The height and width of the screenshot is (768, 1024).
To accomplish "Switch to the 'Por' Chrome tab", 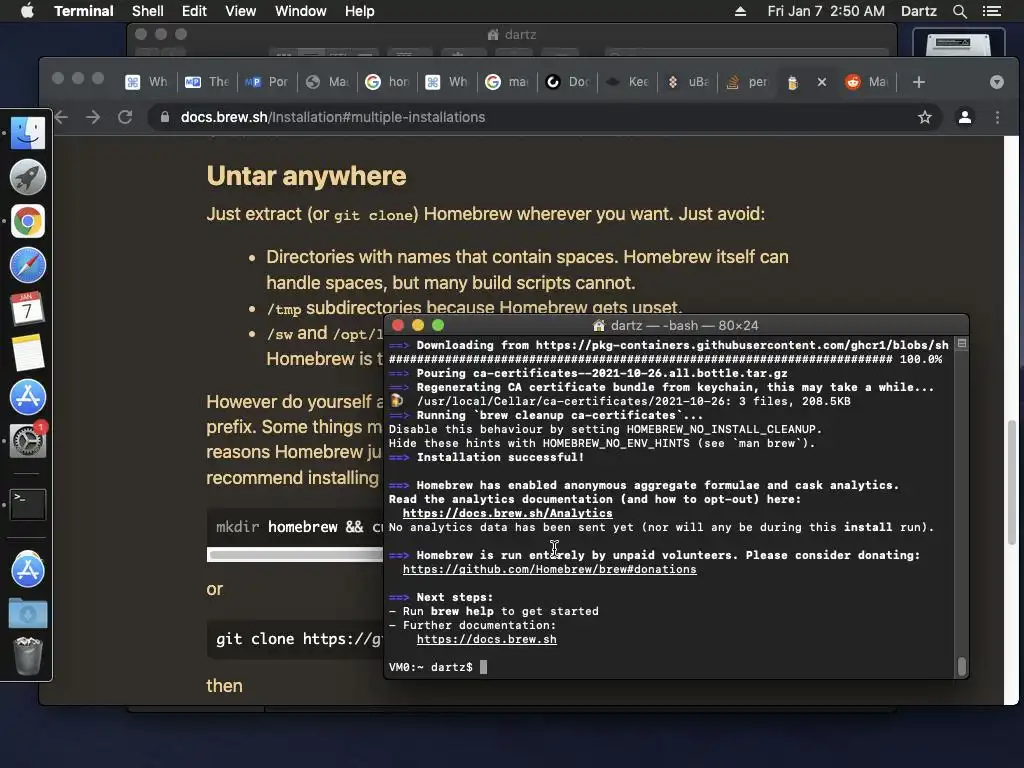I will coord(266,82).
